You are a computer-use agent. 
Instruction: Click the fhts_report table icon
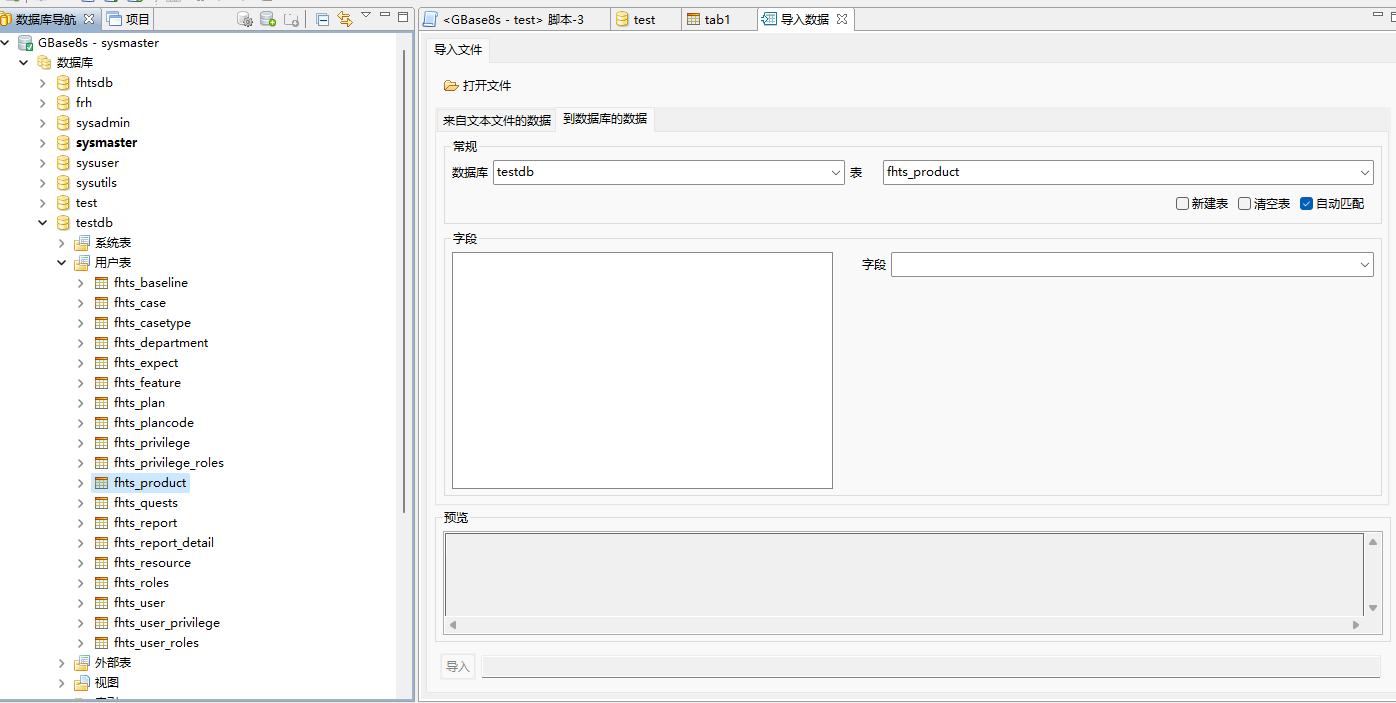[101, 523]
